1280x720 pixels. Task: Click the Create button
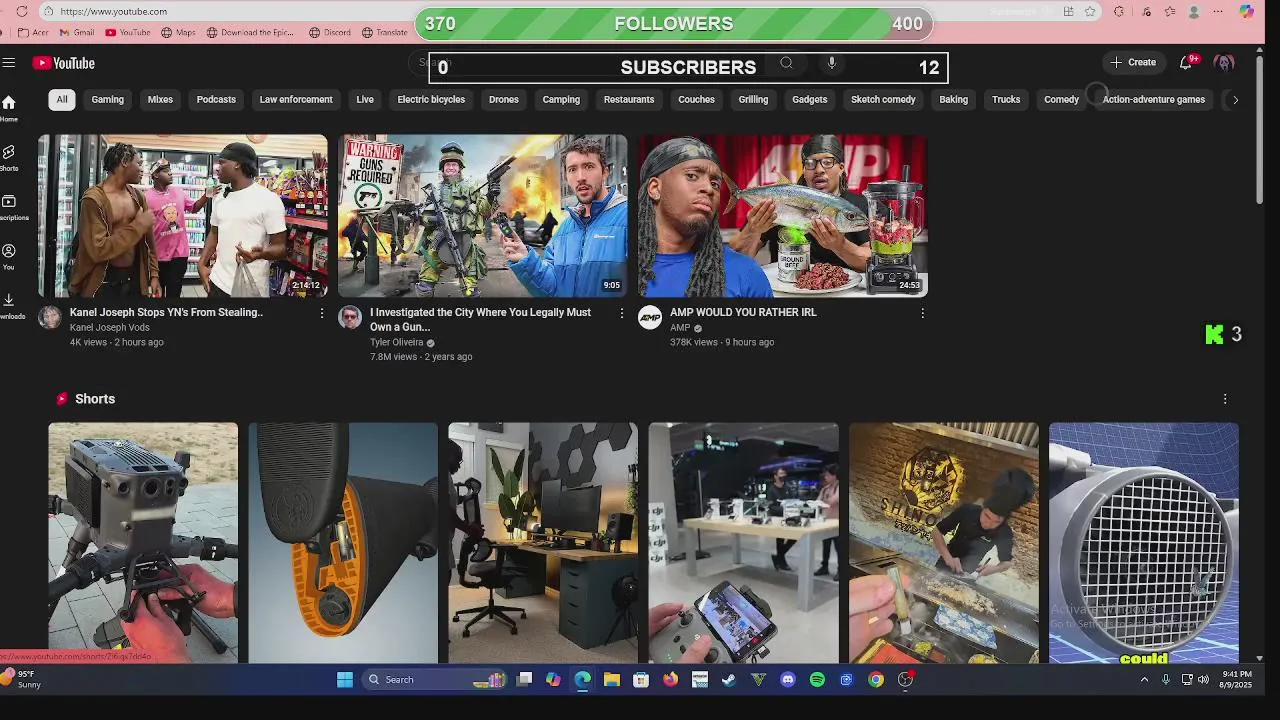tap(1133, 62)
